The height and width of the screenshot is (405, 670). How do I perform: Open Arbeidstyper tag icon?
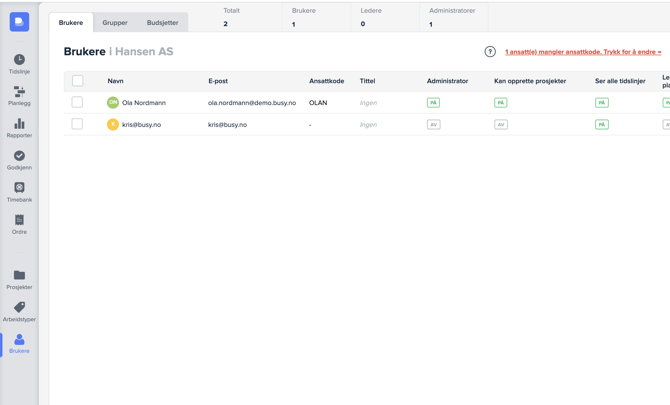[19, 311]
